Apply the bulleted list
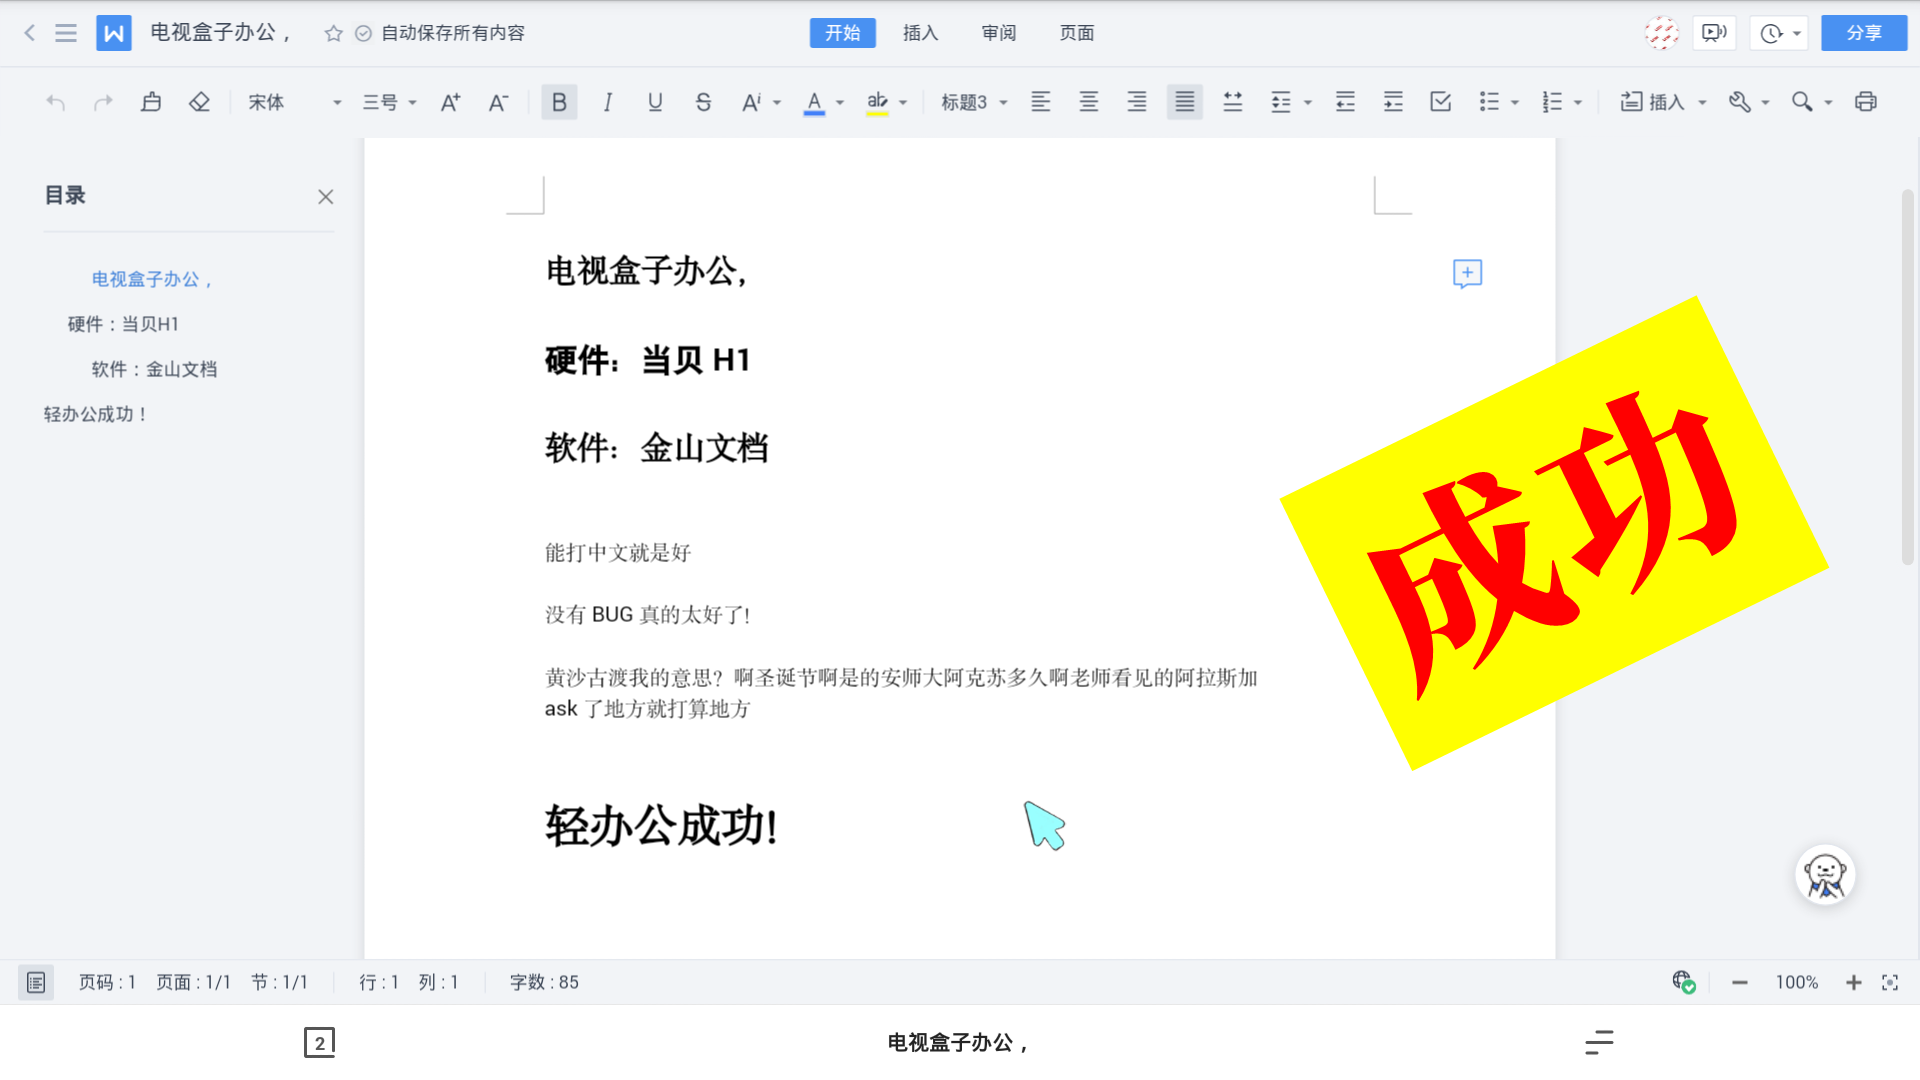The image size is (1920, 1080). pyautogui.click(x=1489, y=102)
